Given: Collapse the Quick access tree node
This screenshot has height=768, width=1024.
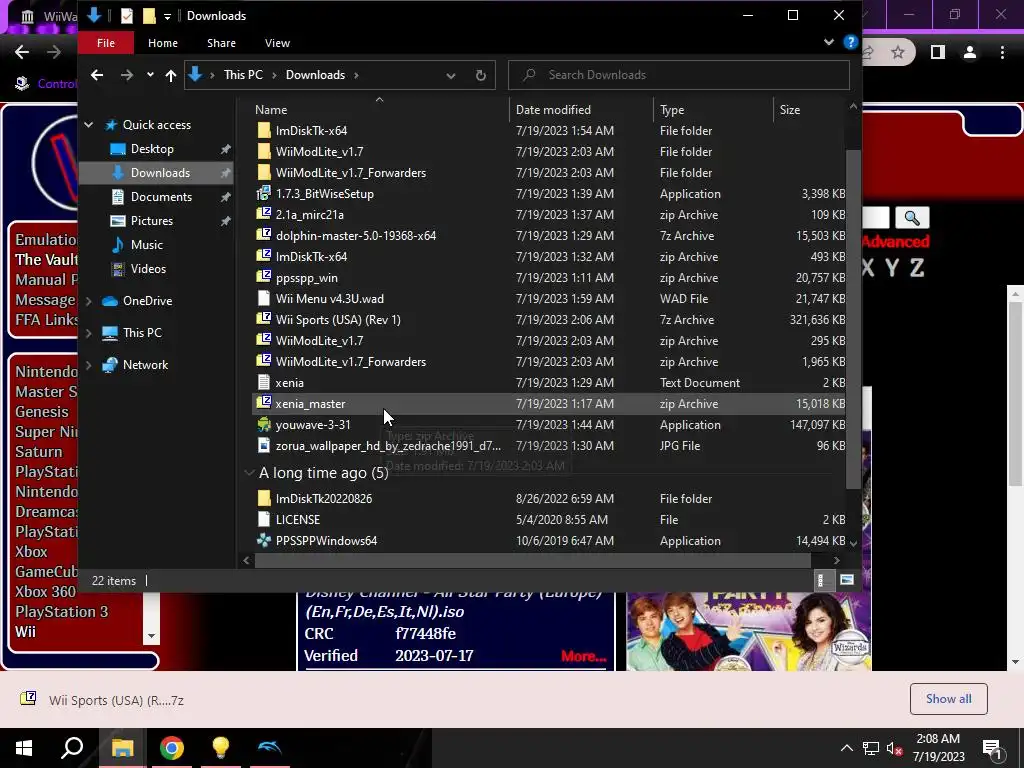Looking at the screenshot, I should point(89,125).
